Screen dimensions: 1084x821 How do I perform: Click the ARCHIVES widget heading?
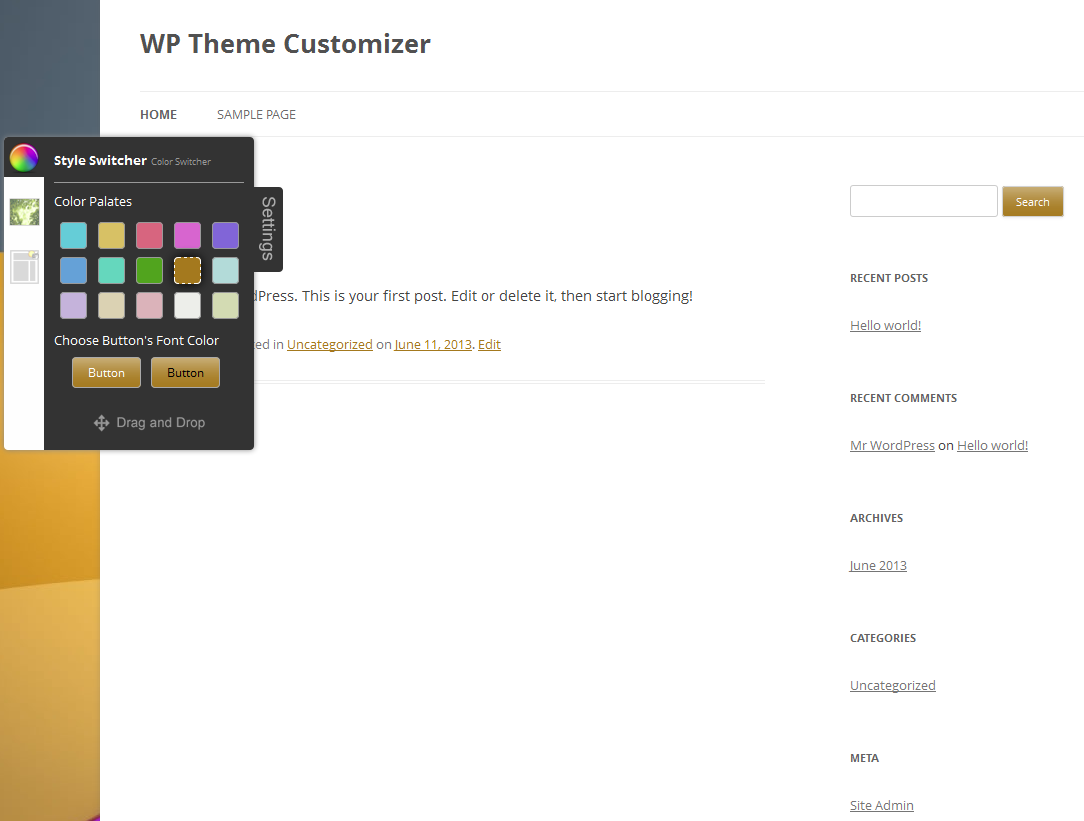point(877,518)
